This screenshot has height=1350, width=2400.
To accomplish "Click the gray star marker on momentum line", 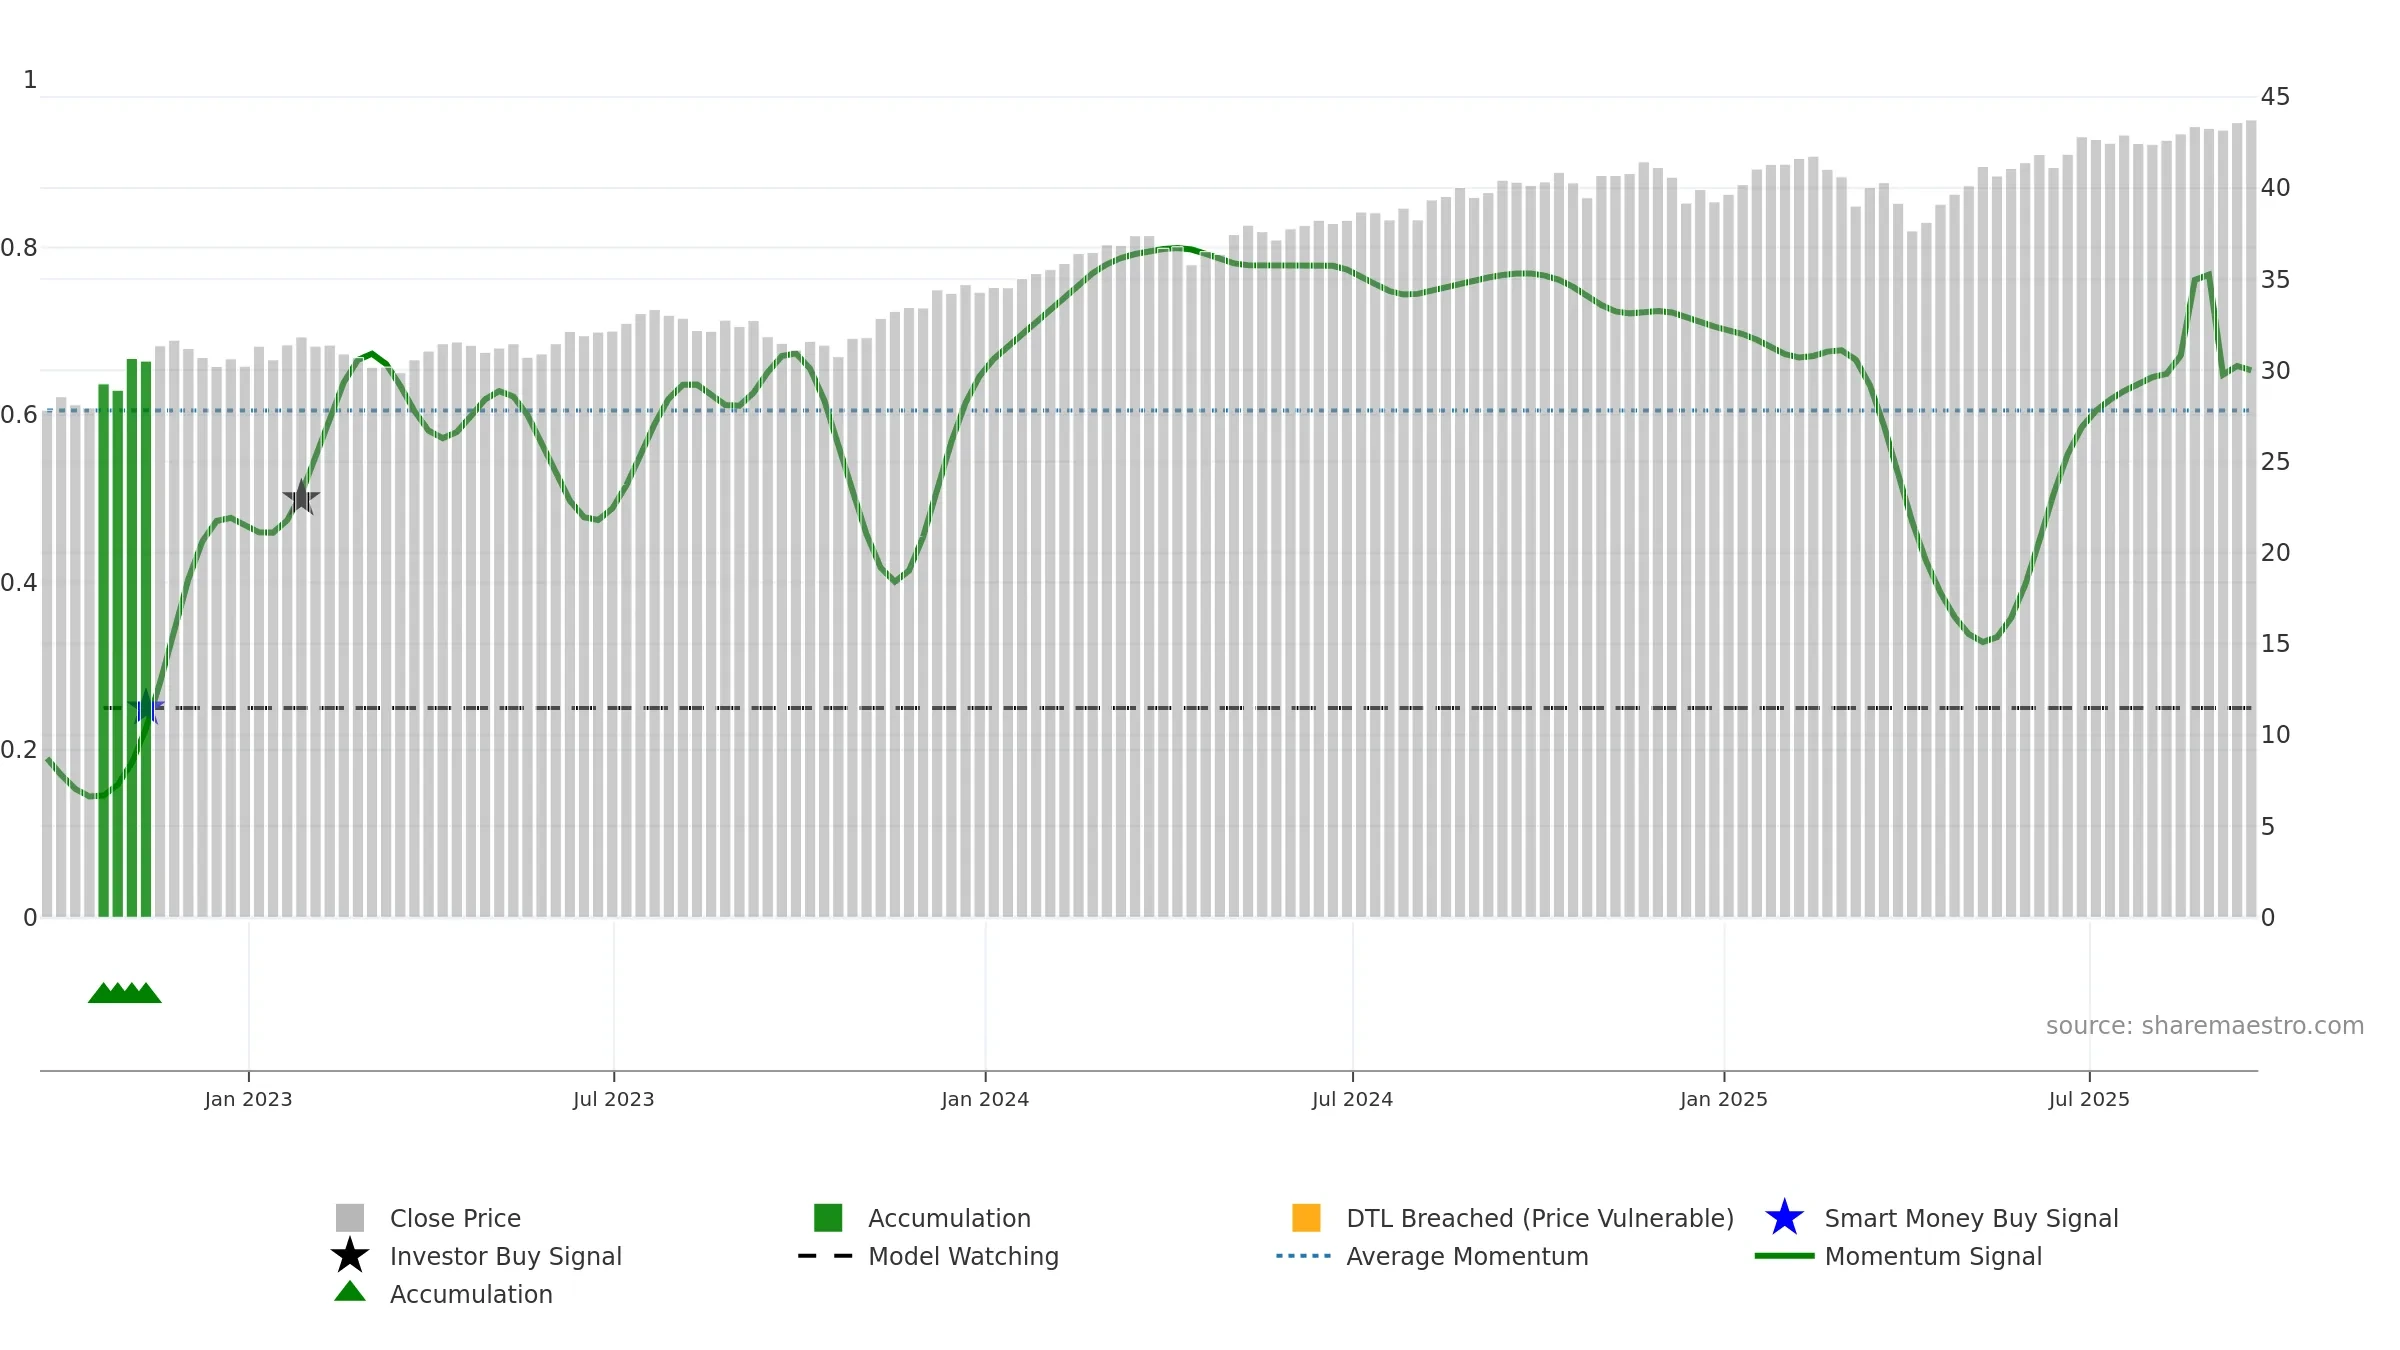I will tap(301, 497).
